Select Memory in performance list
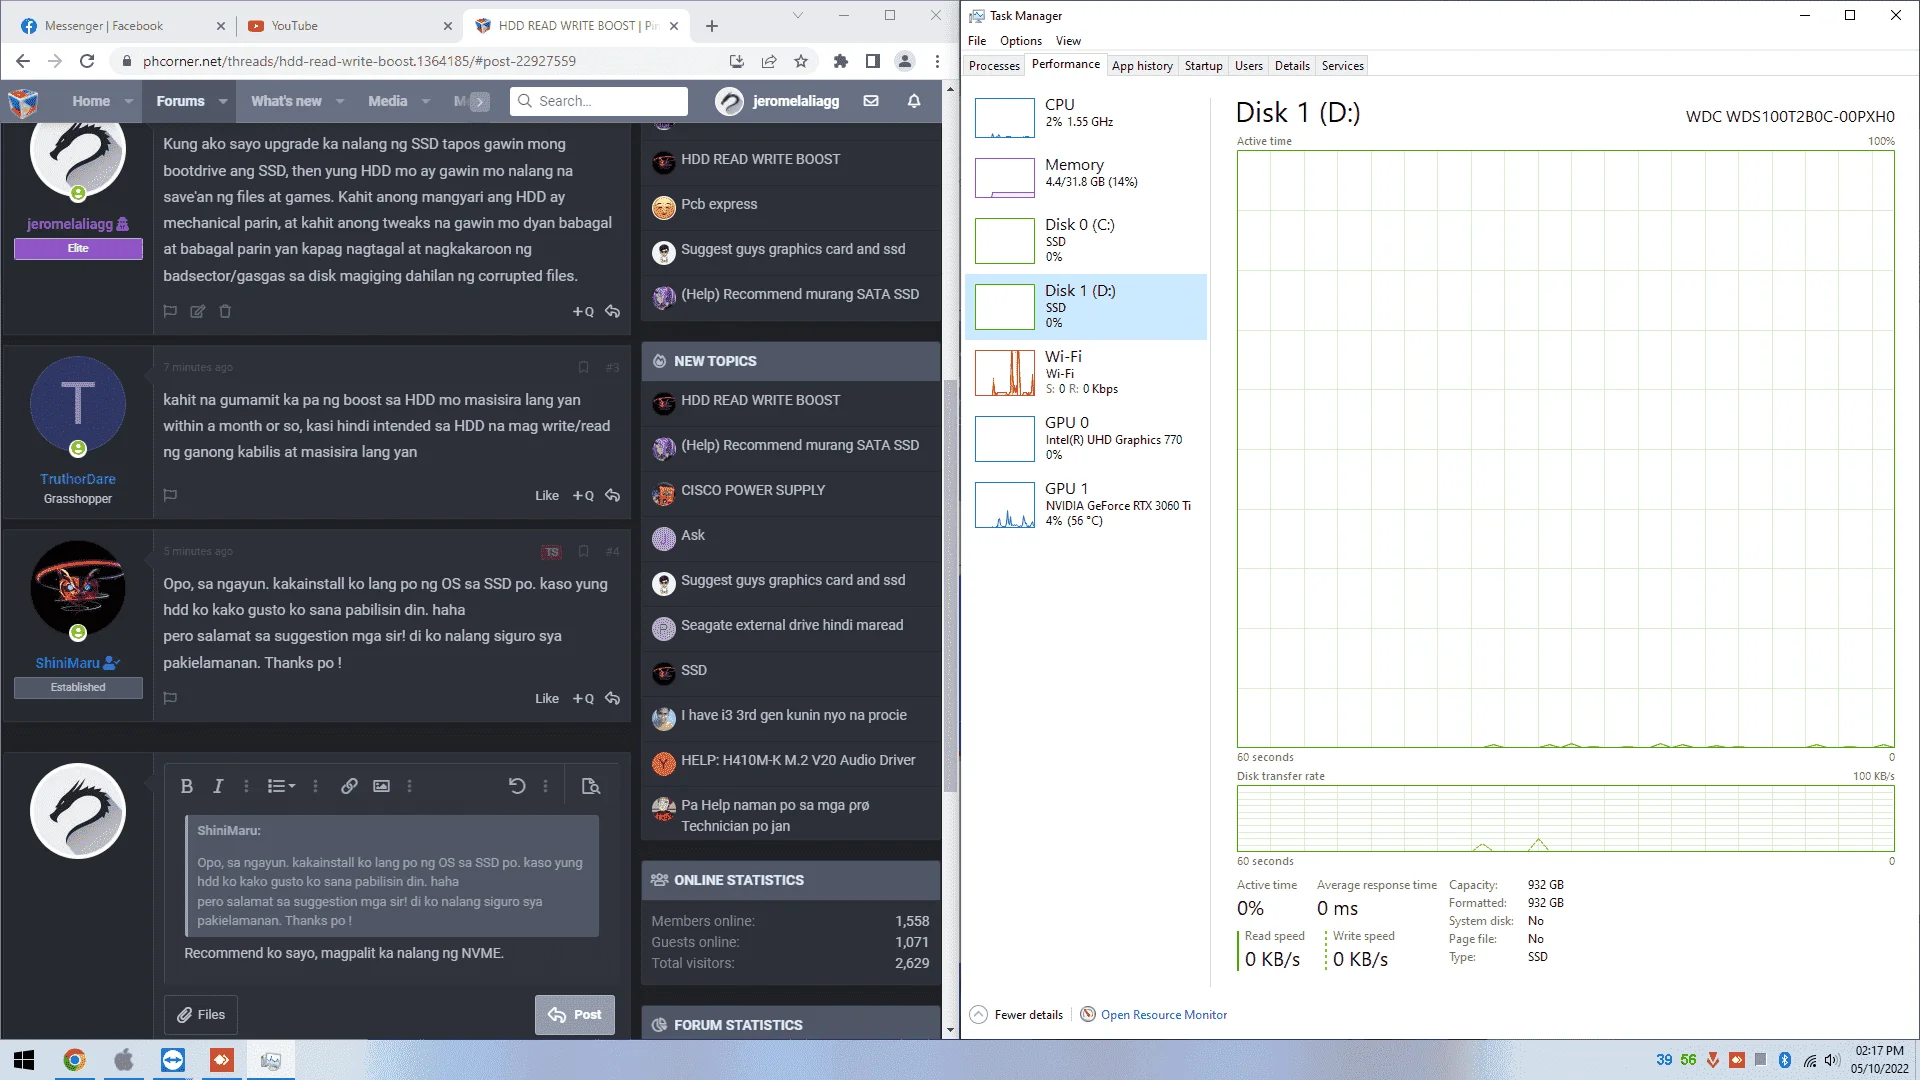The width and height of the screenshot is (1920, 1080). click(x=1086, y=177)
